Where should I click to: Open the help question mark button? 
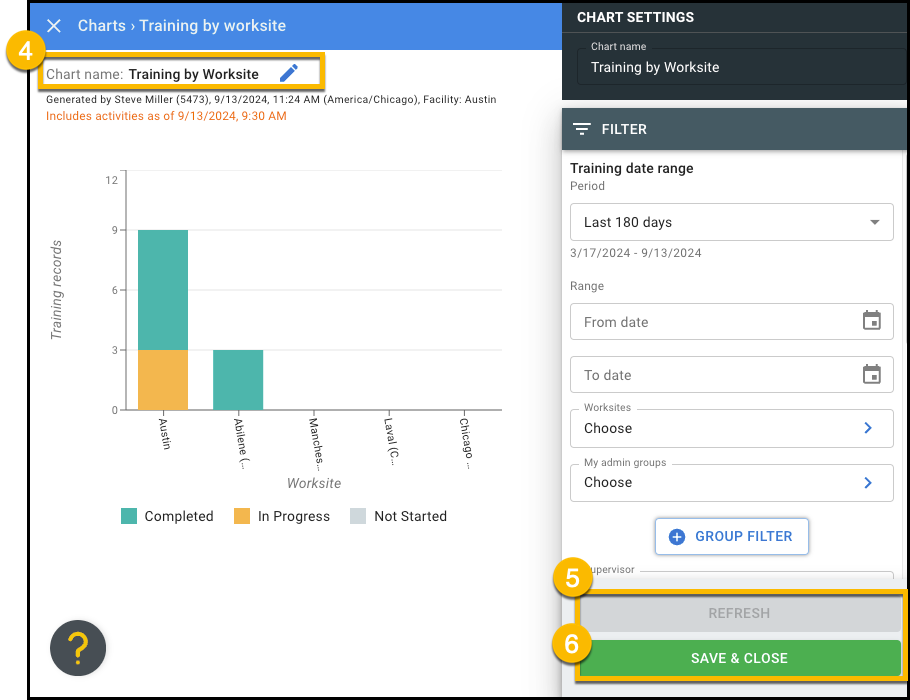(x=78, y=648)
